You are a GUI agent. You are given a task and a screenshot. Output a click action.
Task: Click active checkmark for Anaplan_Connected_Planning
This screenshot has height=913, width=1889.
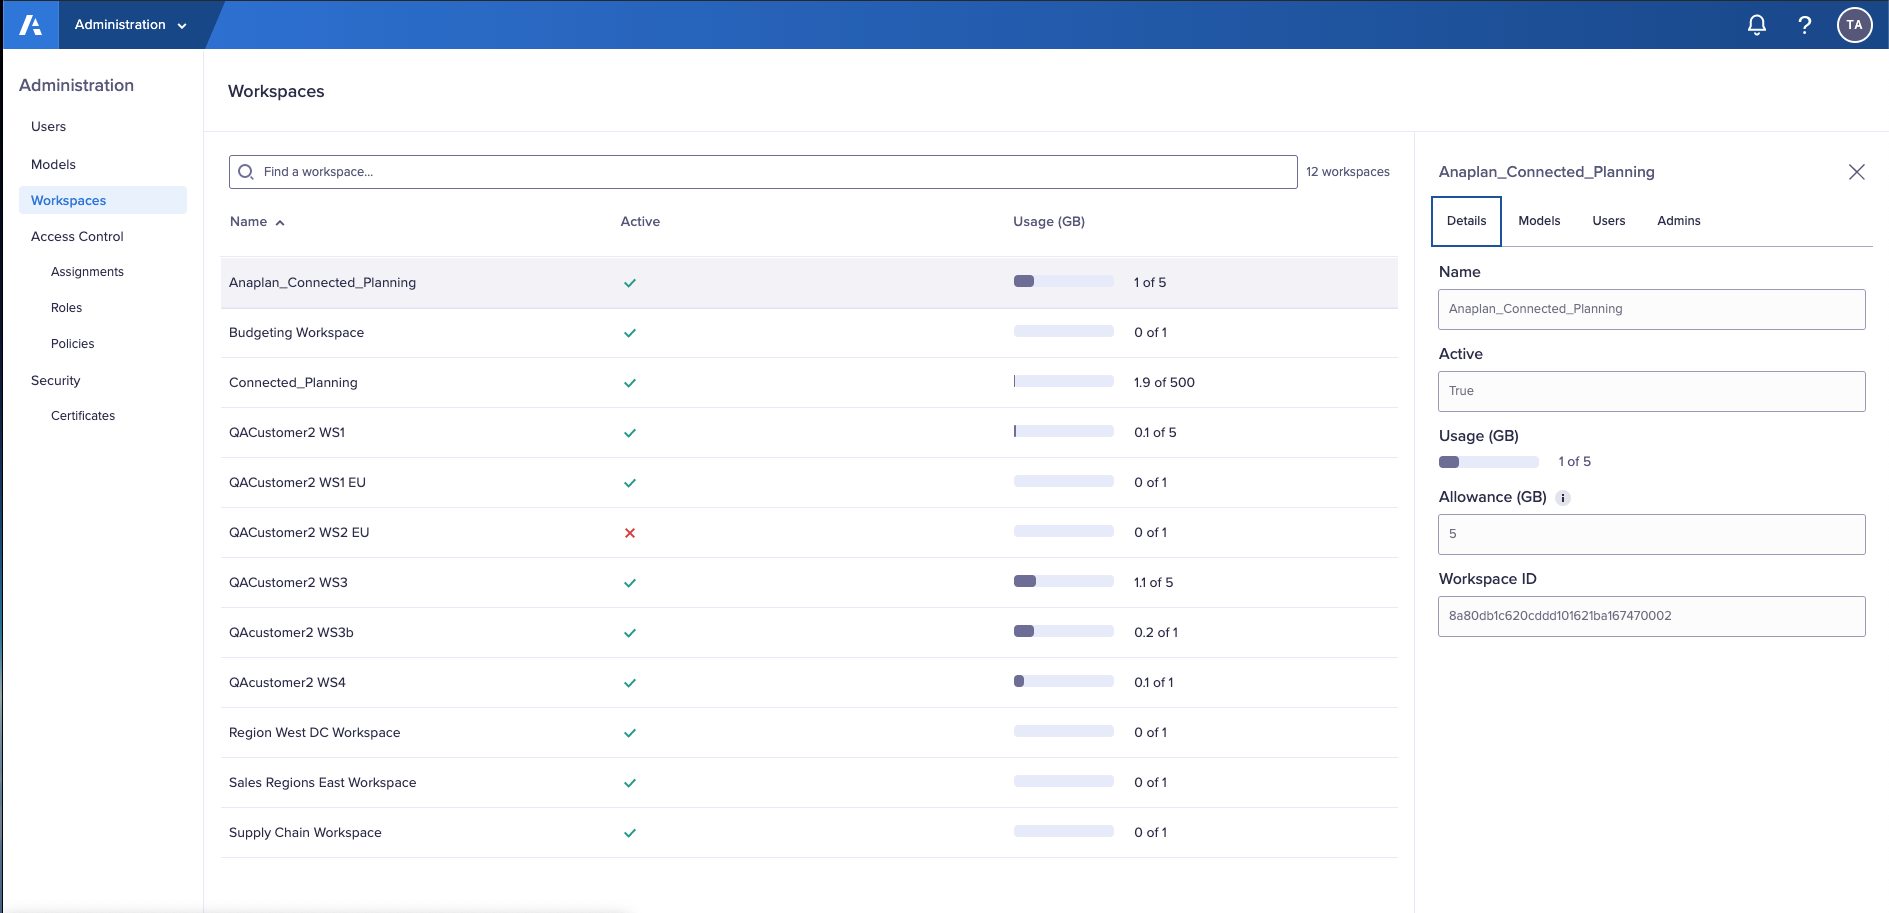630,283
